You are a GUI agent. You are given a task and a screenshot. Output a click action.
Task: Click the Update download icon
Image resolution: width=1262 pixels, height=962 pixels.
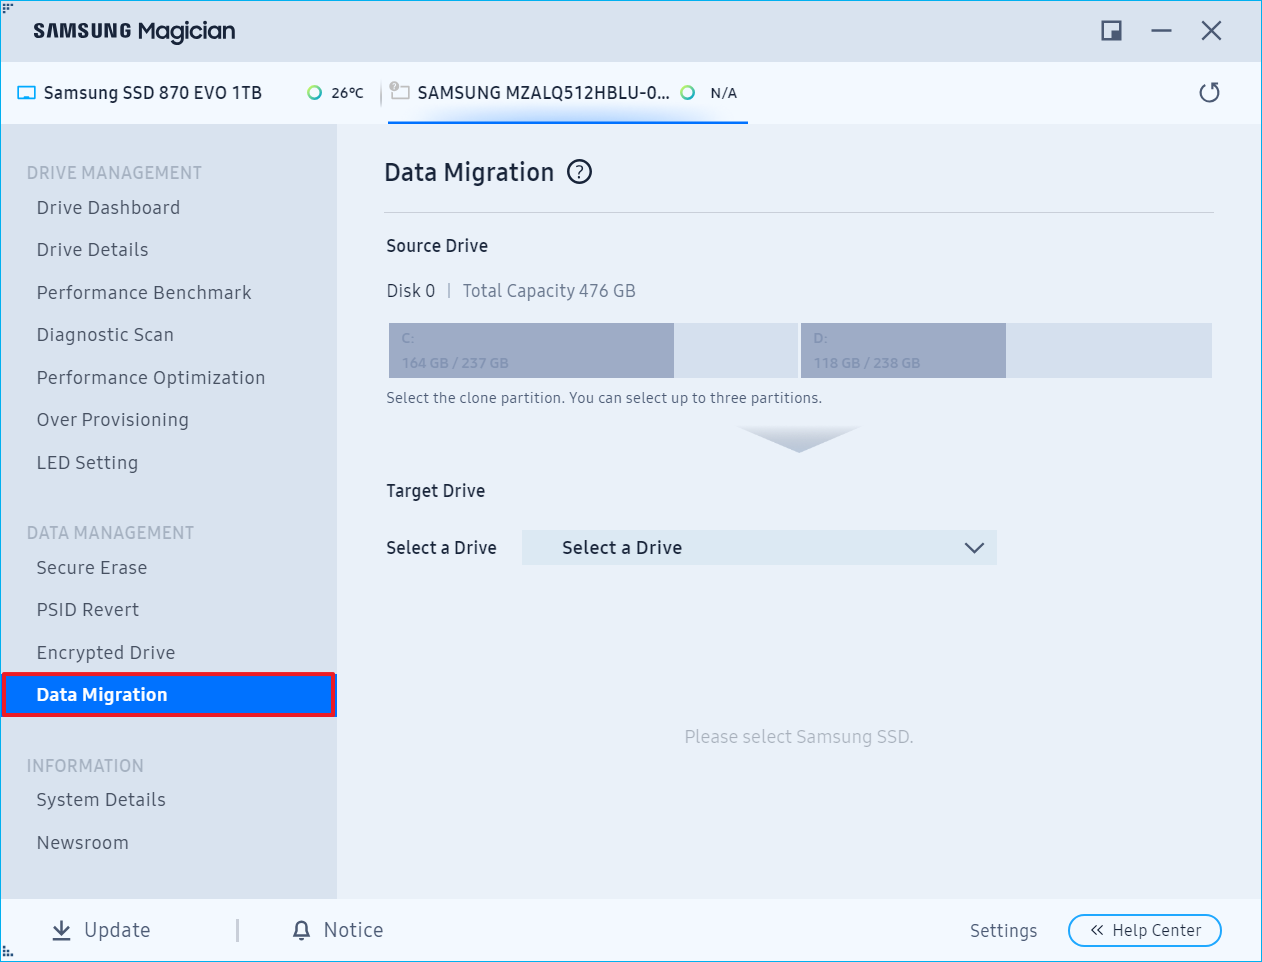[x=60, y=930]
